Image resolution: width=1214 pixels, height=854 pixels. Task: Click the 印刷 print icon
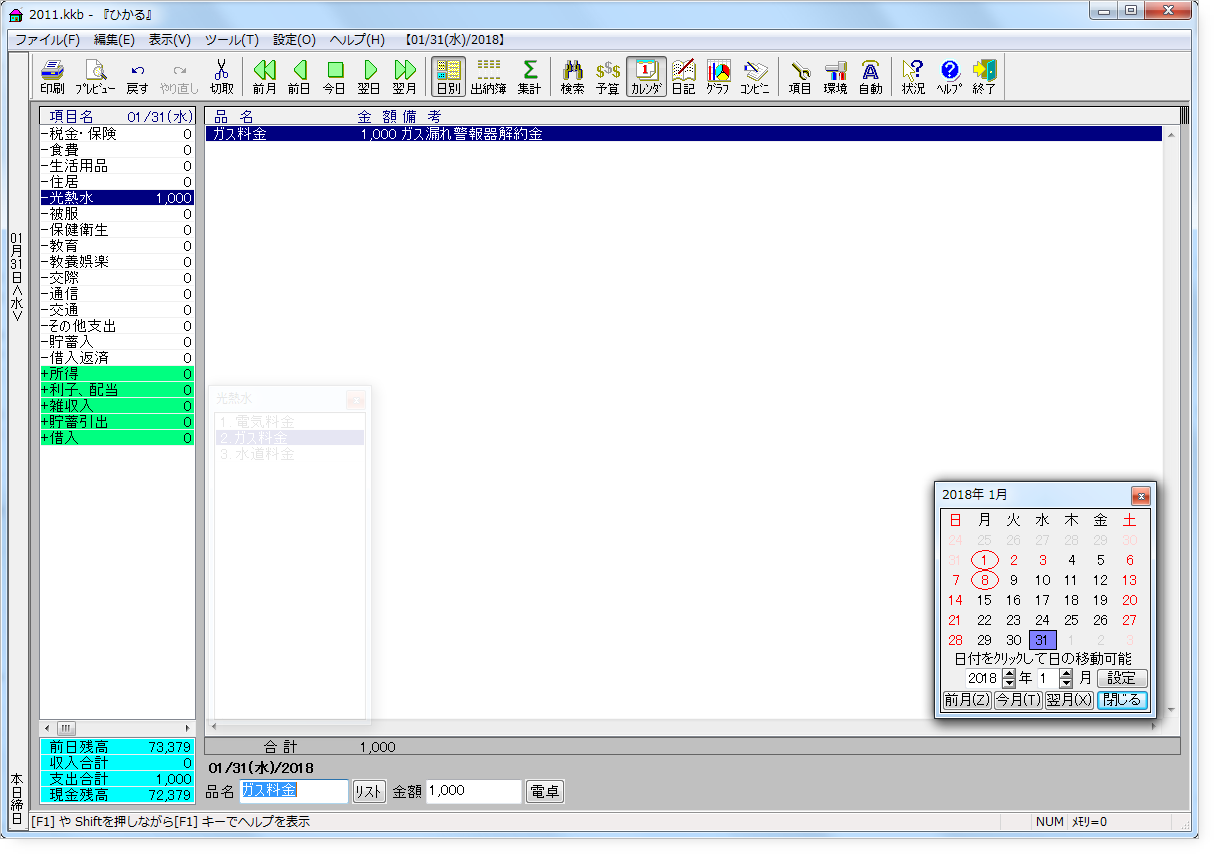click(x=52, y=76)
